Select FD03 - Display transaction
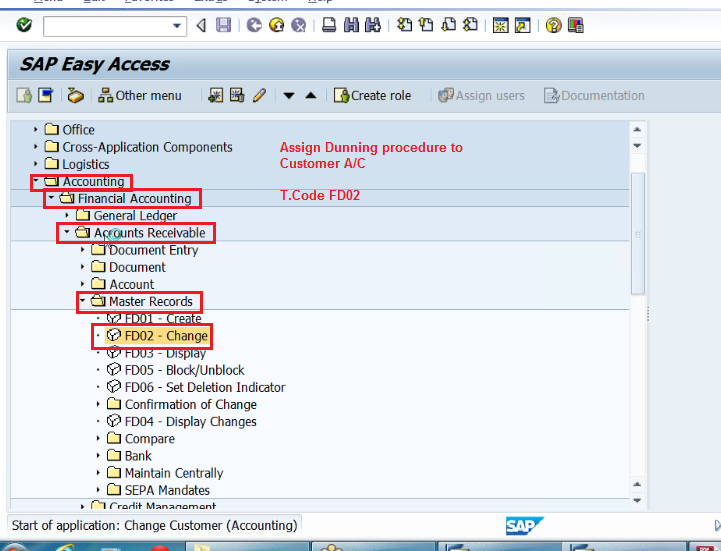 tap(165, 353)
